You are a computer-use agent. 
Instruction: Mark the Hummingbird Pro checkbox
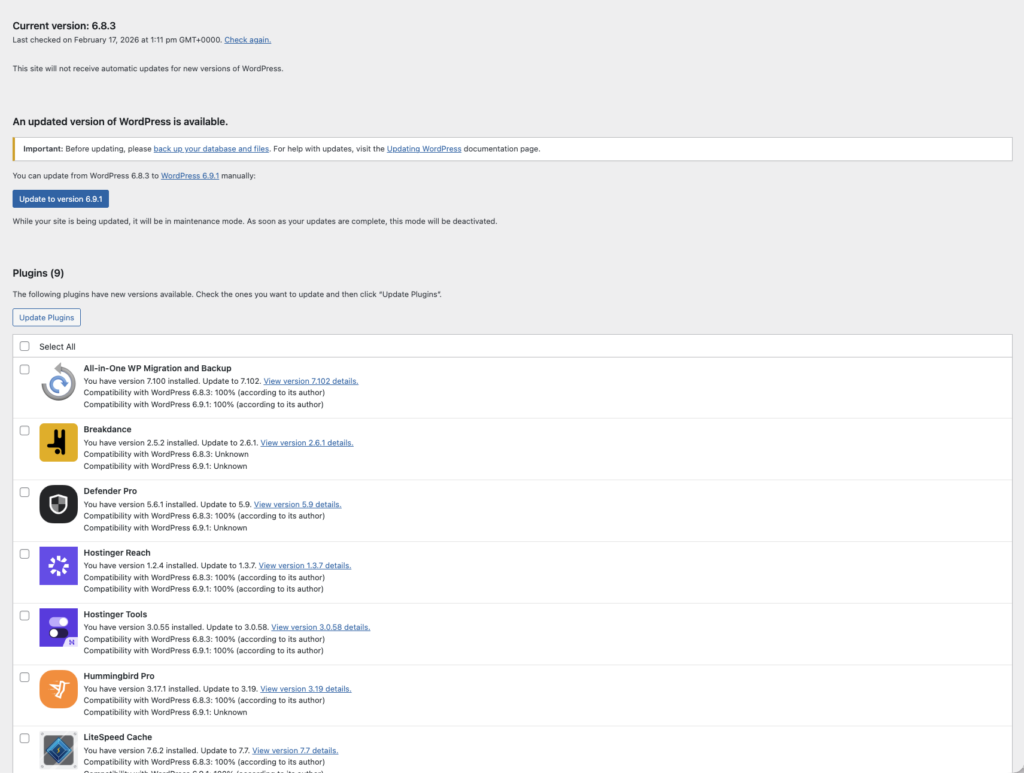(25, 677)
